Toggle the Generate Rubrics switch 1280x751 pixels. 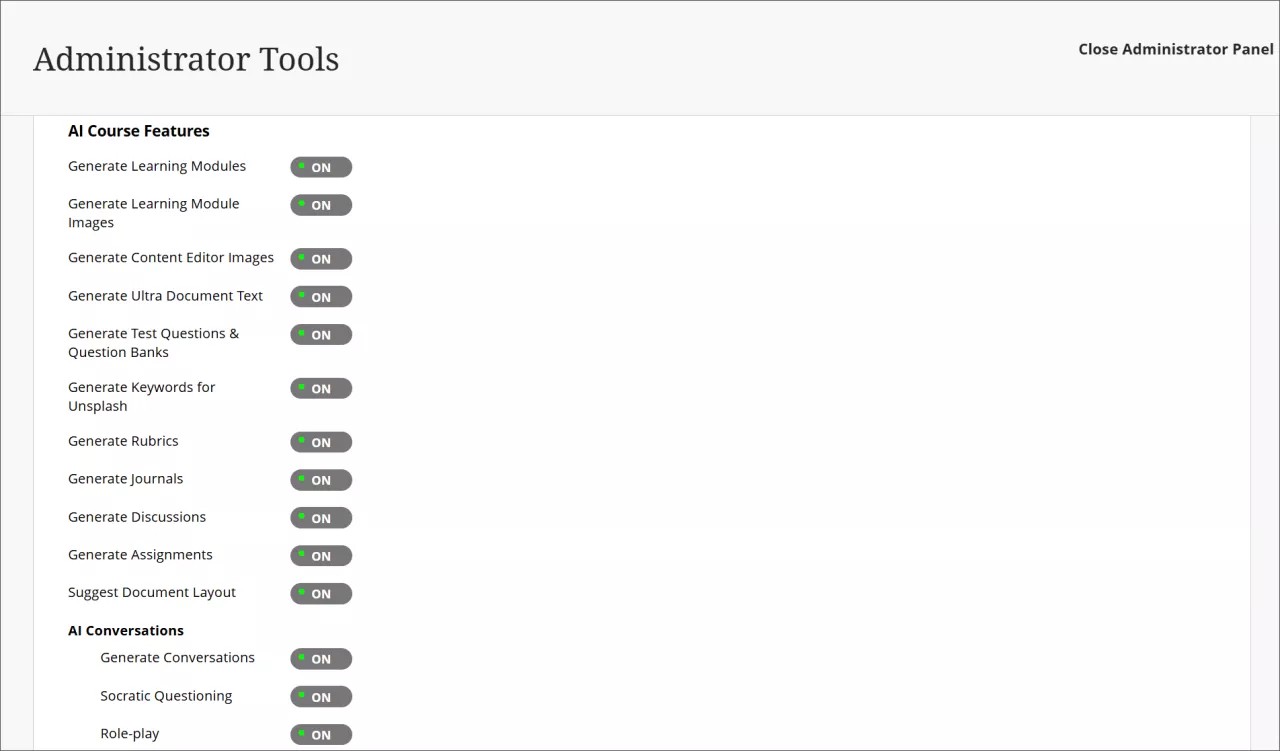pos(320,441)
